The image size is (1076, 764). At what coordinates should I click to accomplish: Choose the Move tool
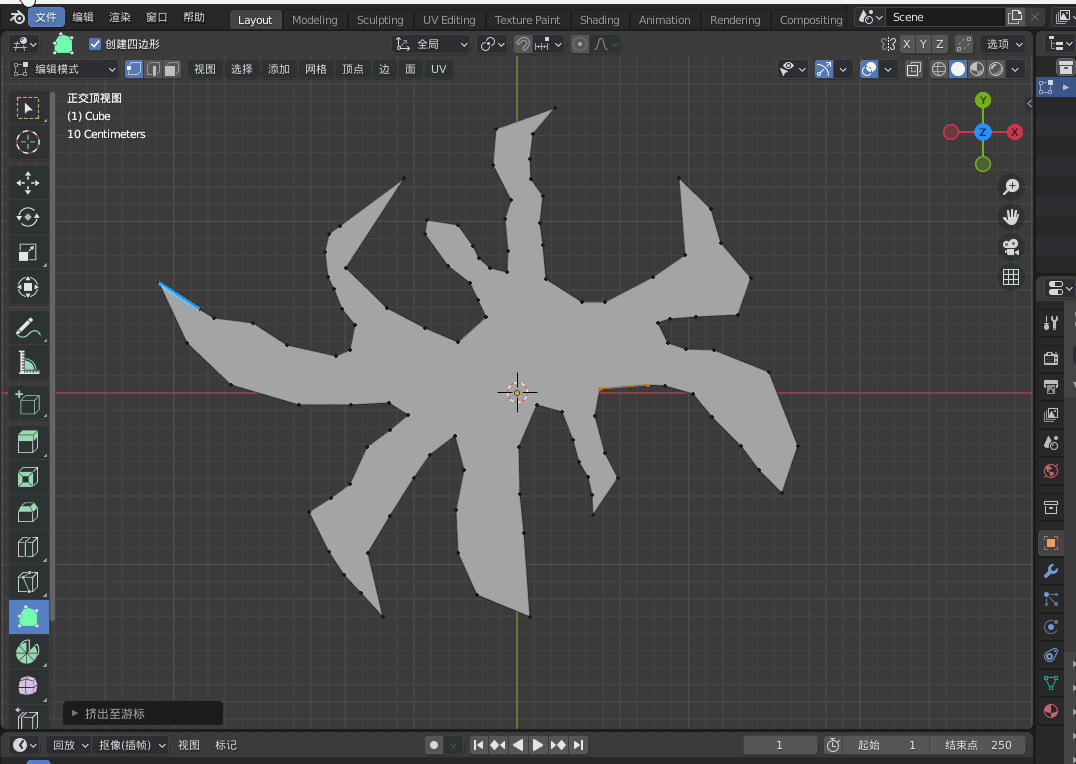pyautogui.click(x=27, y=183)
